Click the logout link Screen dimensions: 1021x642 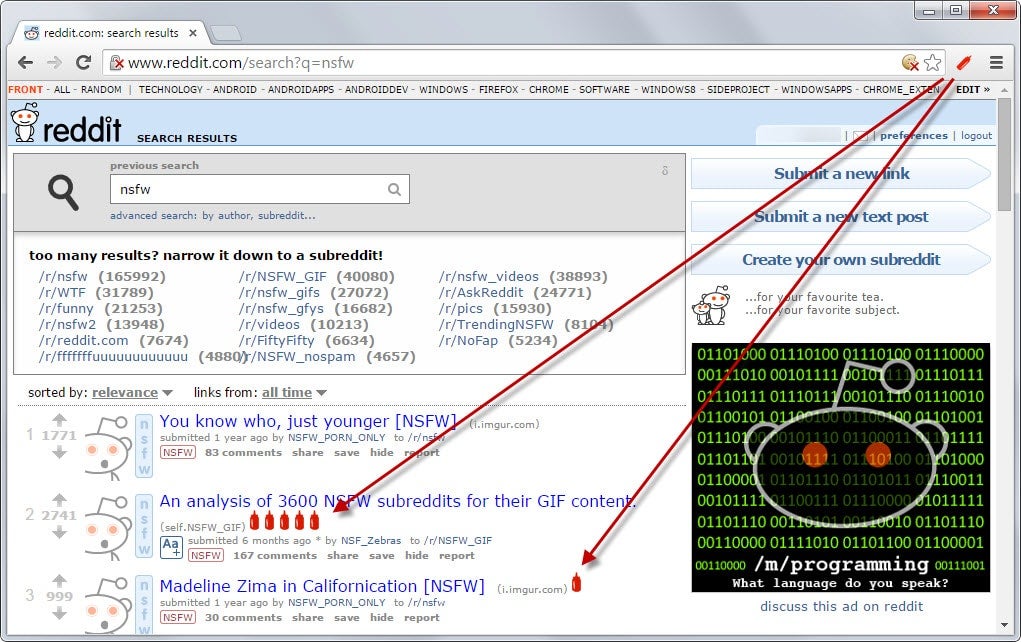976,135
